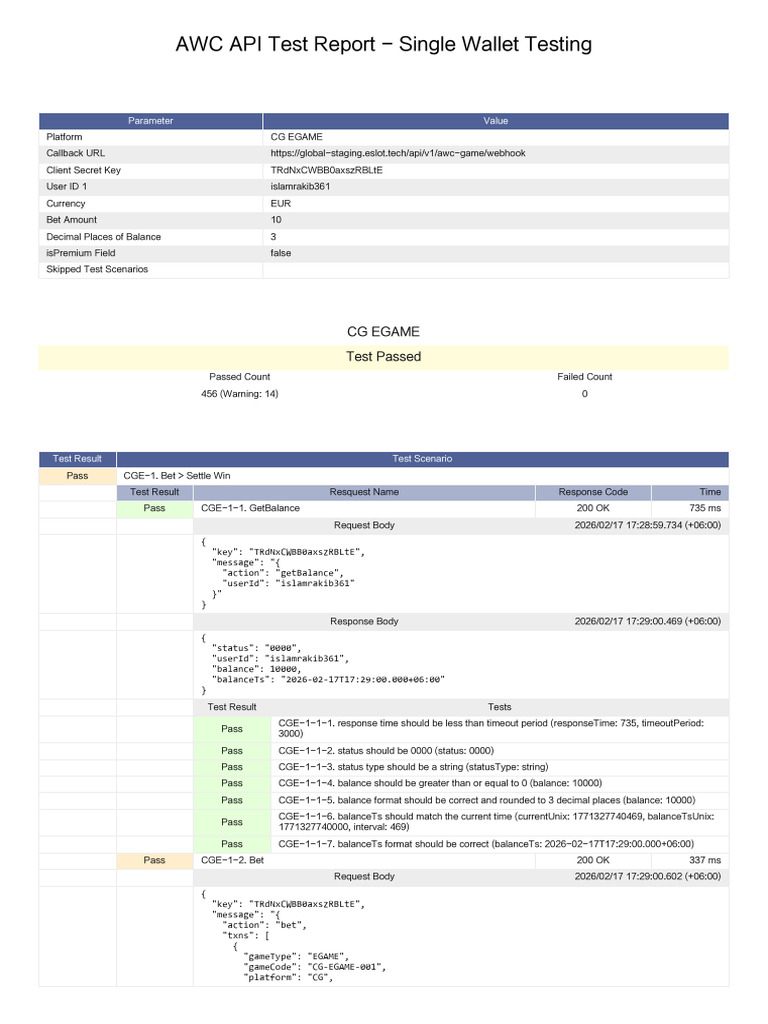Click the '"action": "bet",' JSON line
This screenshot has height=1024, width=768.
pos(264,925)
